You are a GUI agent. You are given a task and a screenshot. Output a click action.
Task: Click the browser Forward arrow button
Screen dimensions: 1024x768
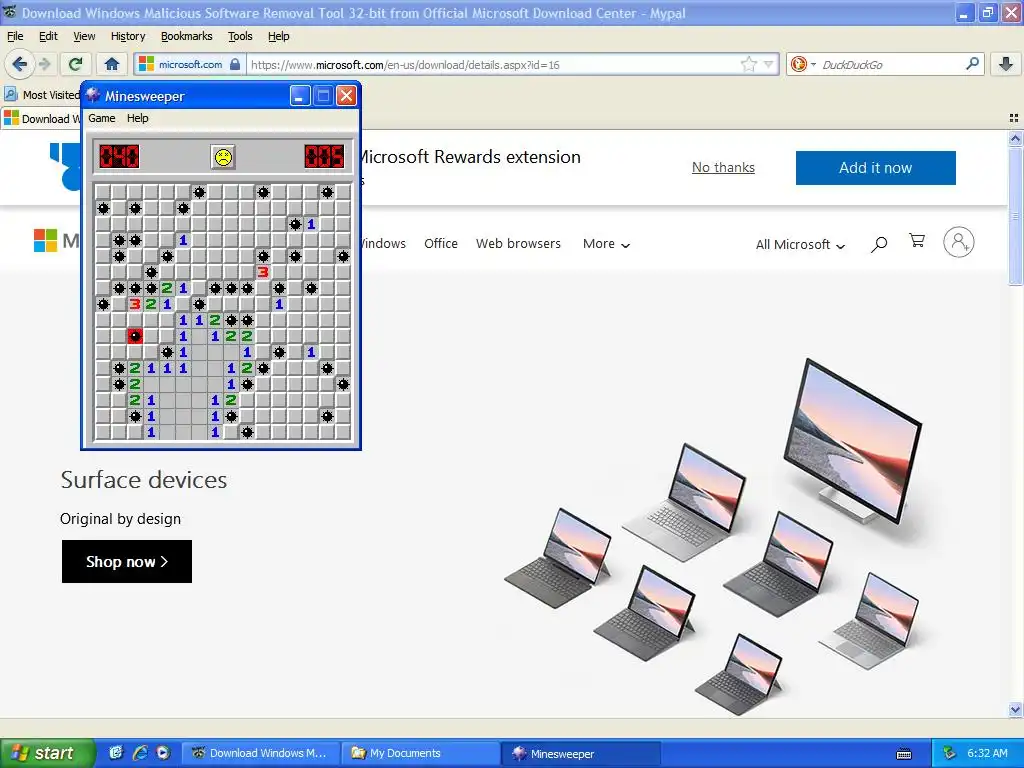pyautogui.click(x=44, y=64)
